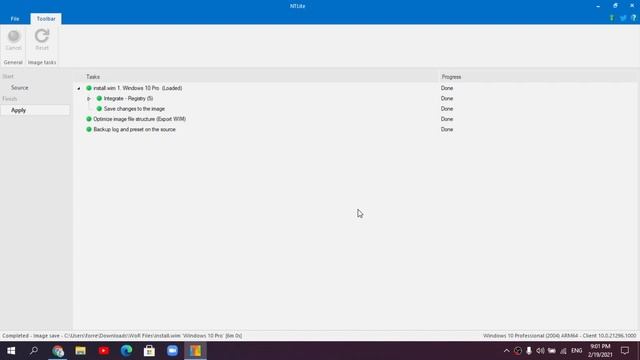
Task: Click Done progress for Backup log row
Action: click(447, 129)
